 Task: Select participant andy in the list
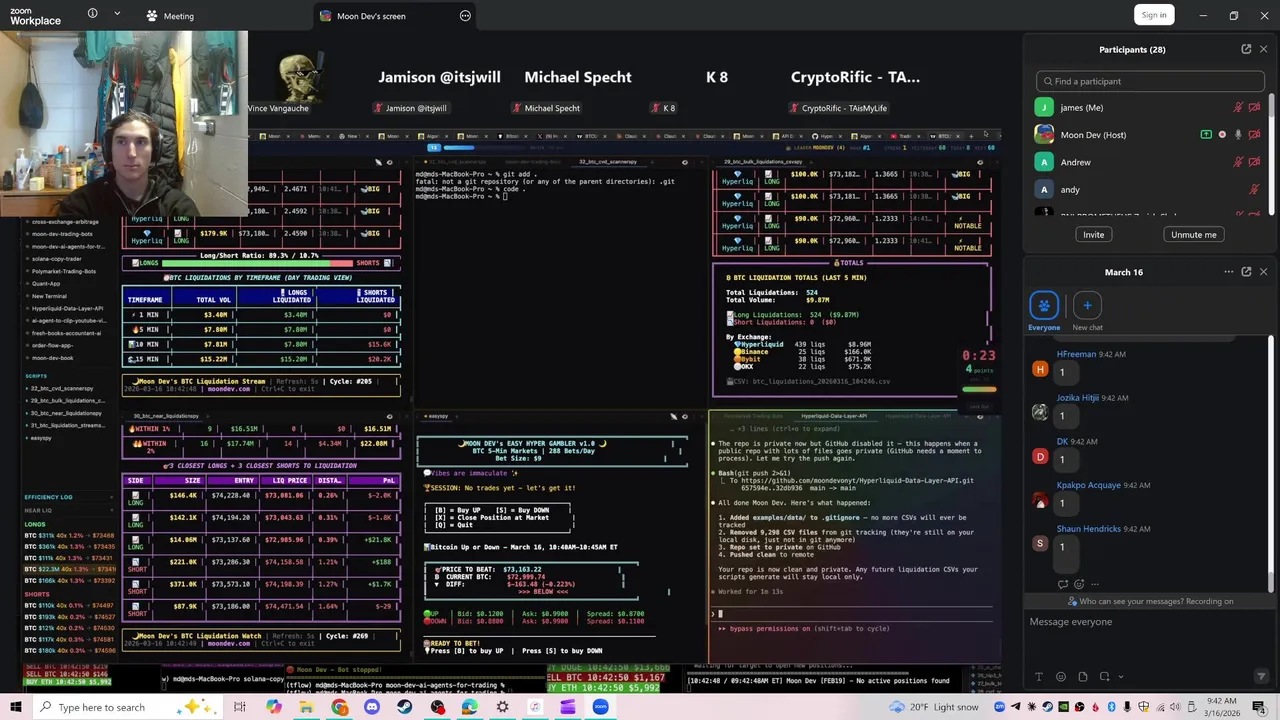pos(1150,189)
